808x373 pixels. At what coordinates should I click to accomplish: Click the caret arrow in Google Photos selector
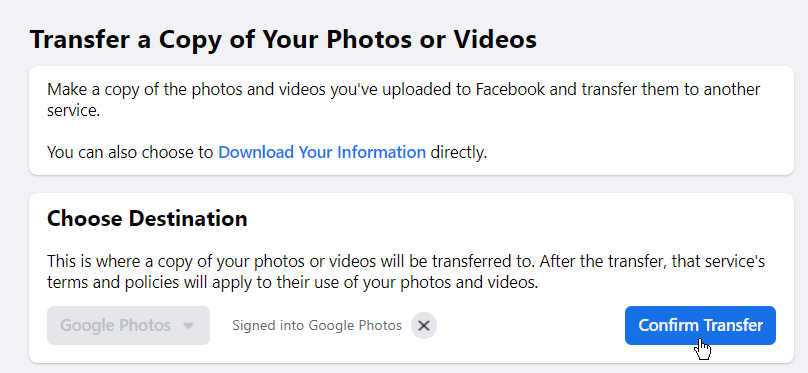point(189,326)
